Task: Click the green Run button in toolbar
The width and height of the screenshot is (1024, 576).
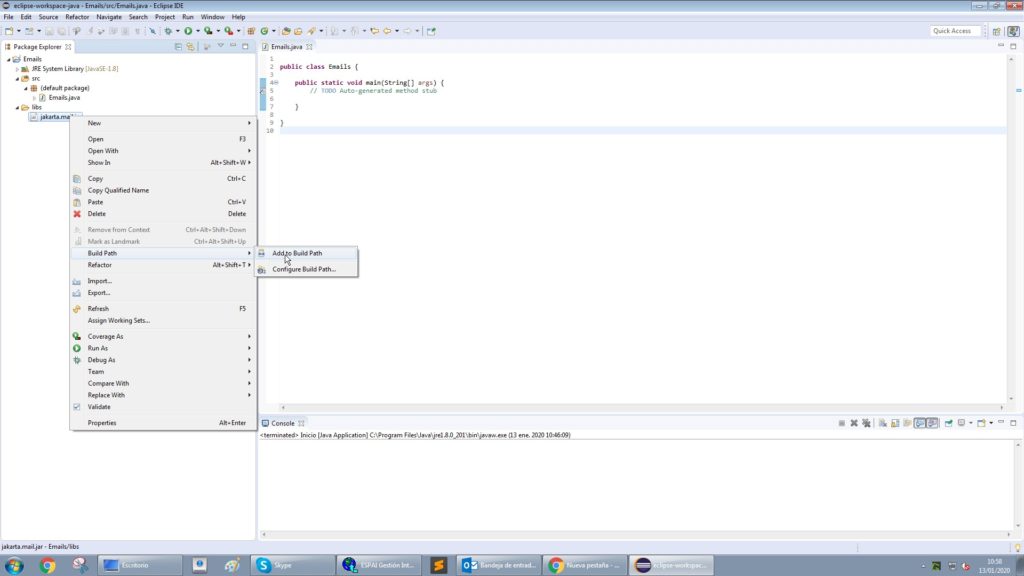Action: [x=187, y=31]
